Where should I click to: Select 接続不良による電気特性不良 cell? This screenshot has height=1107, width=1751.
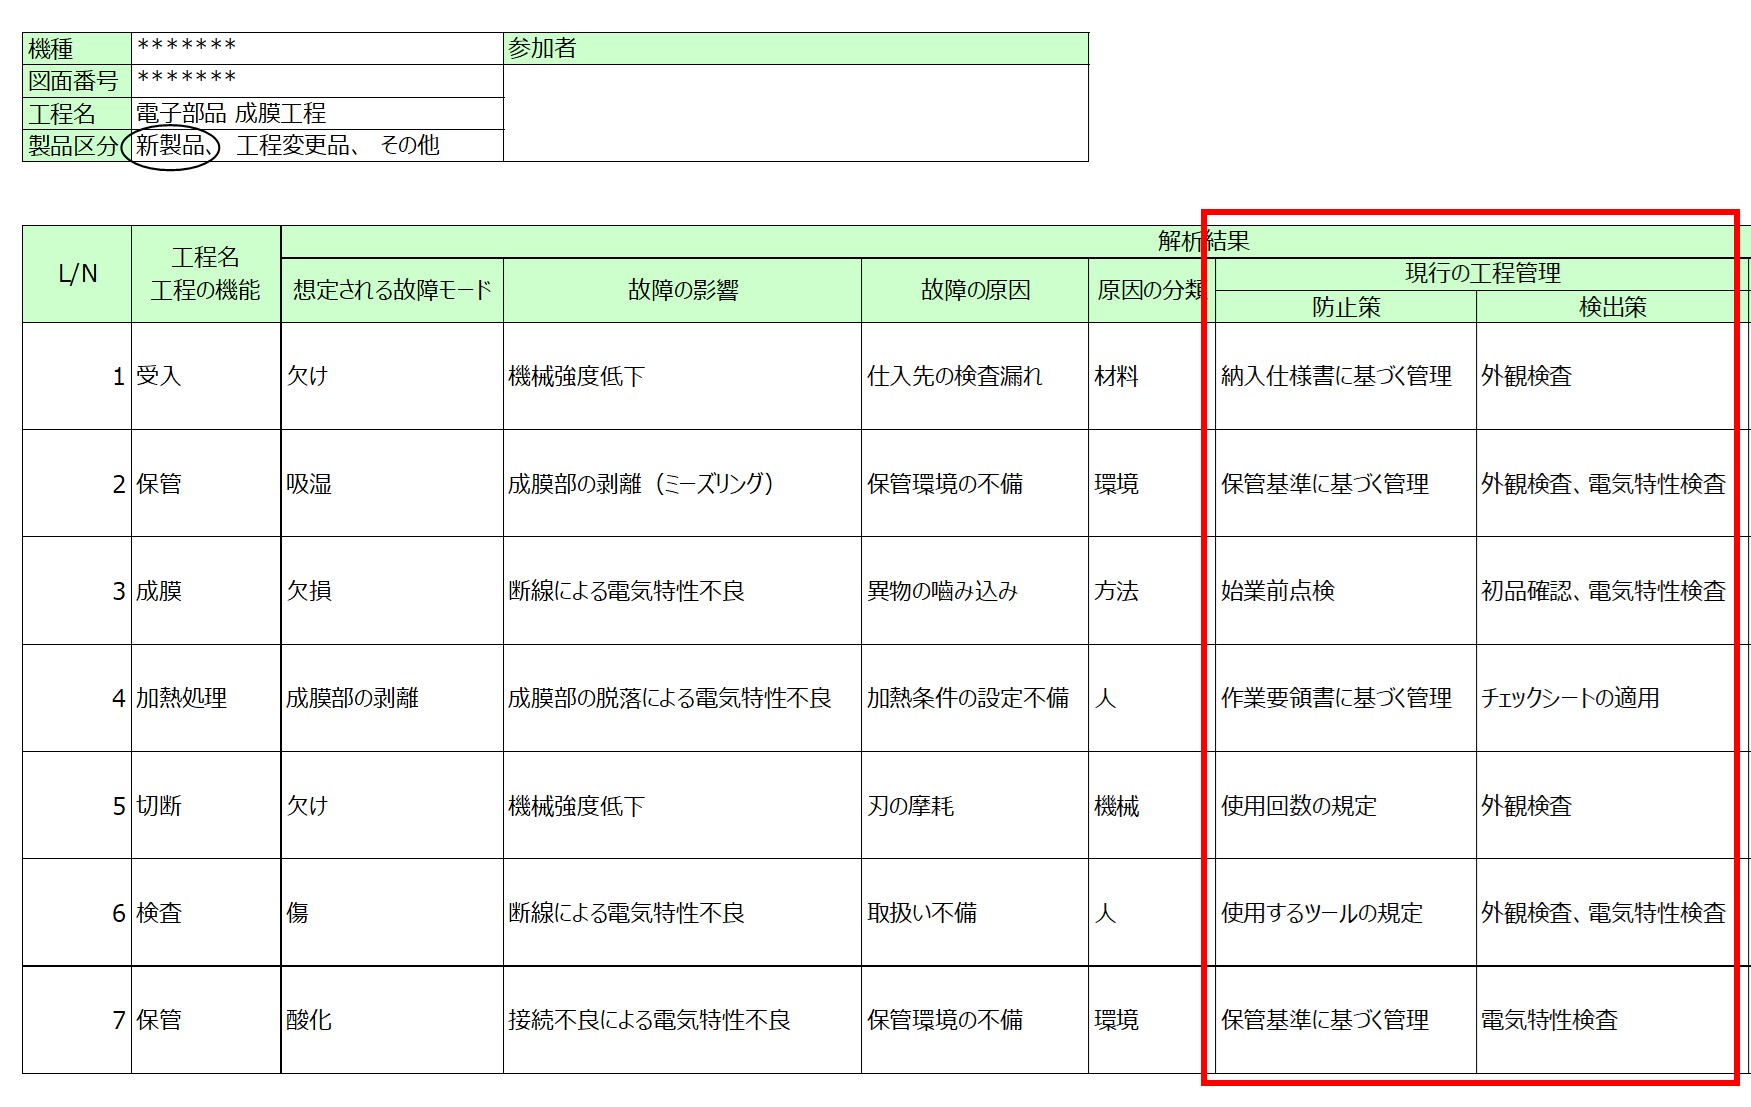[x=682, y=1020]
